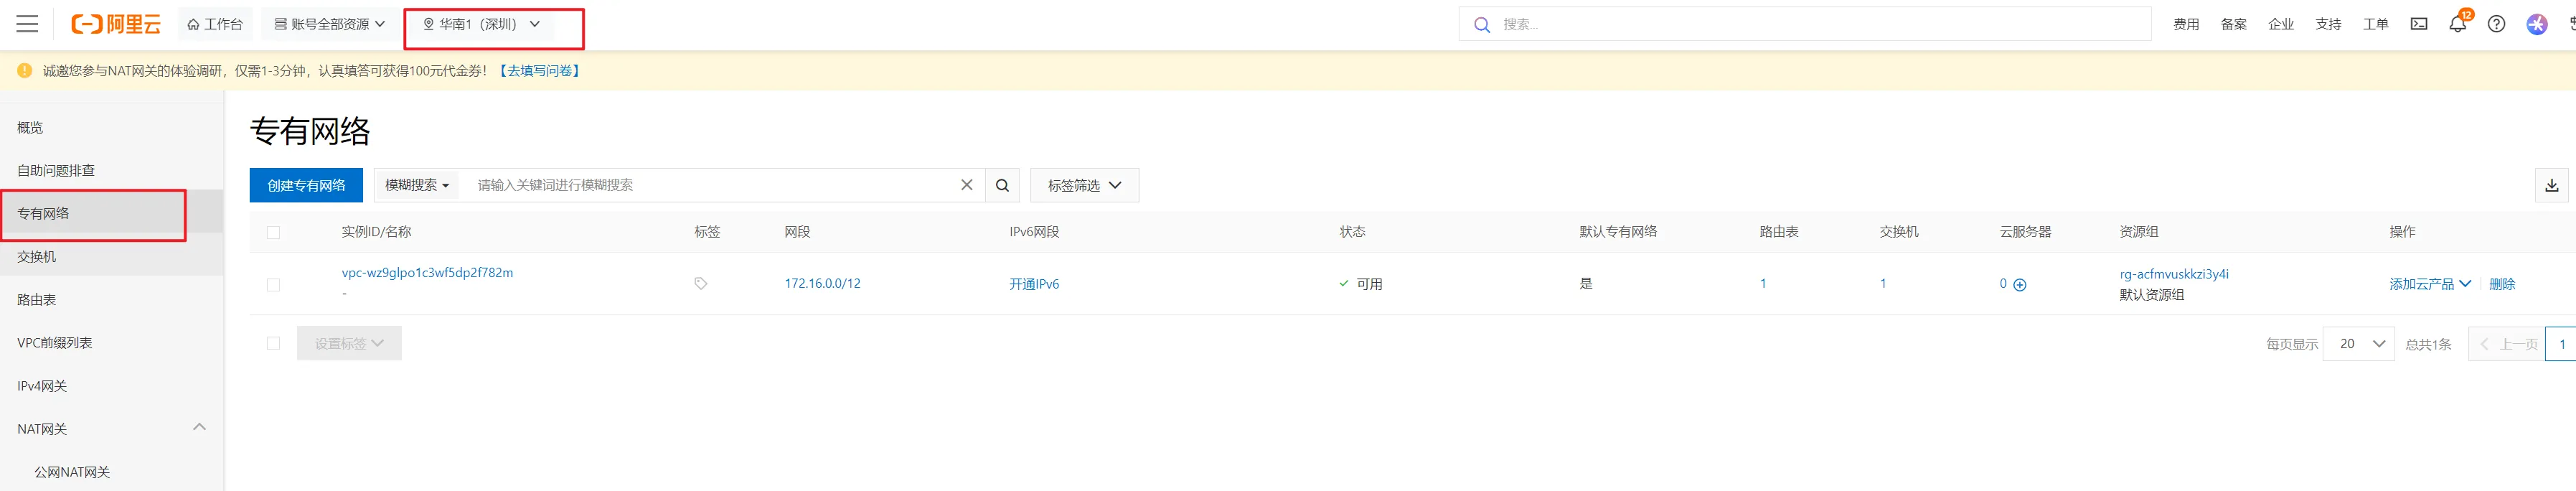2576x491 pixels.
Task: Click the 创建专有网络 button
Action: pyautogui.click(x=306, y=185)
